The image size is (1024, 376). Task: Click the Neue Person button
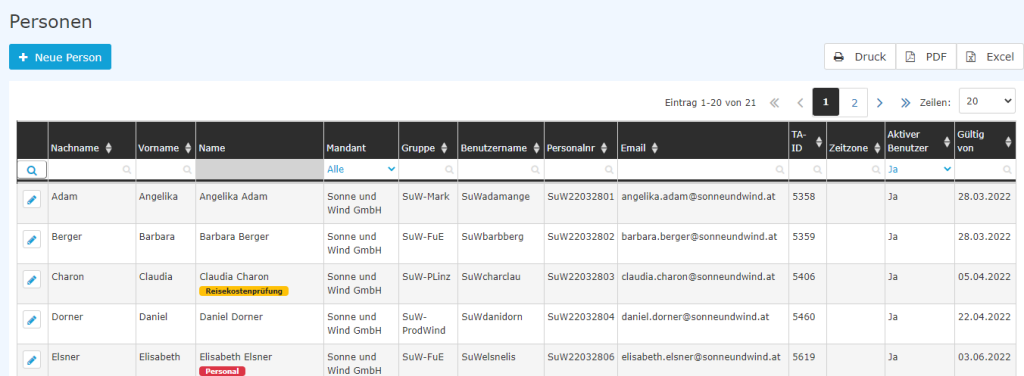click(x=60, y=57)
